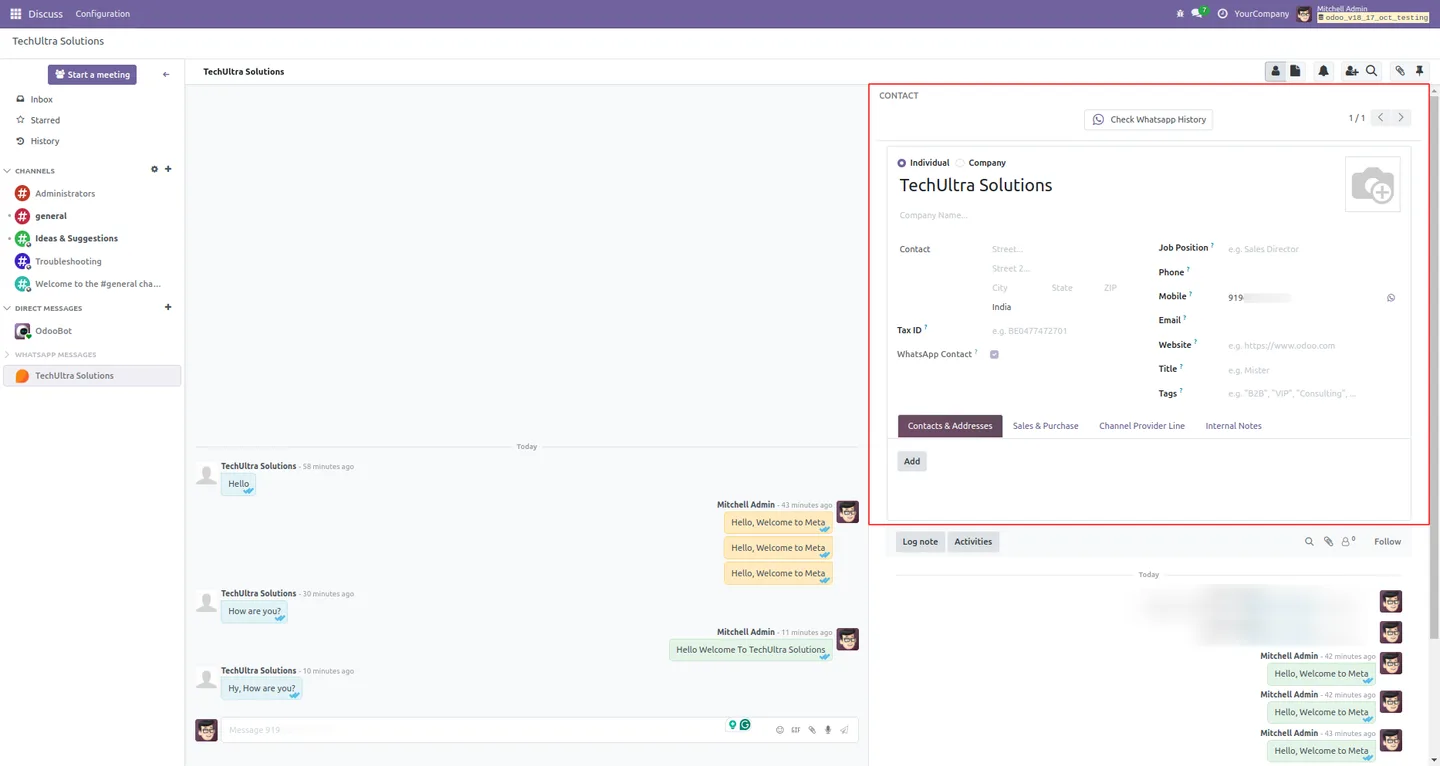
Task: Toggle the contact info panel person icon
Action: tap(1275, 71)
